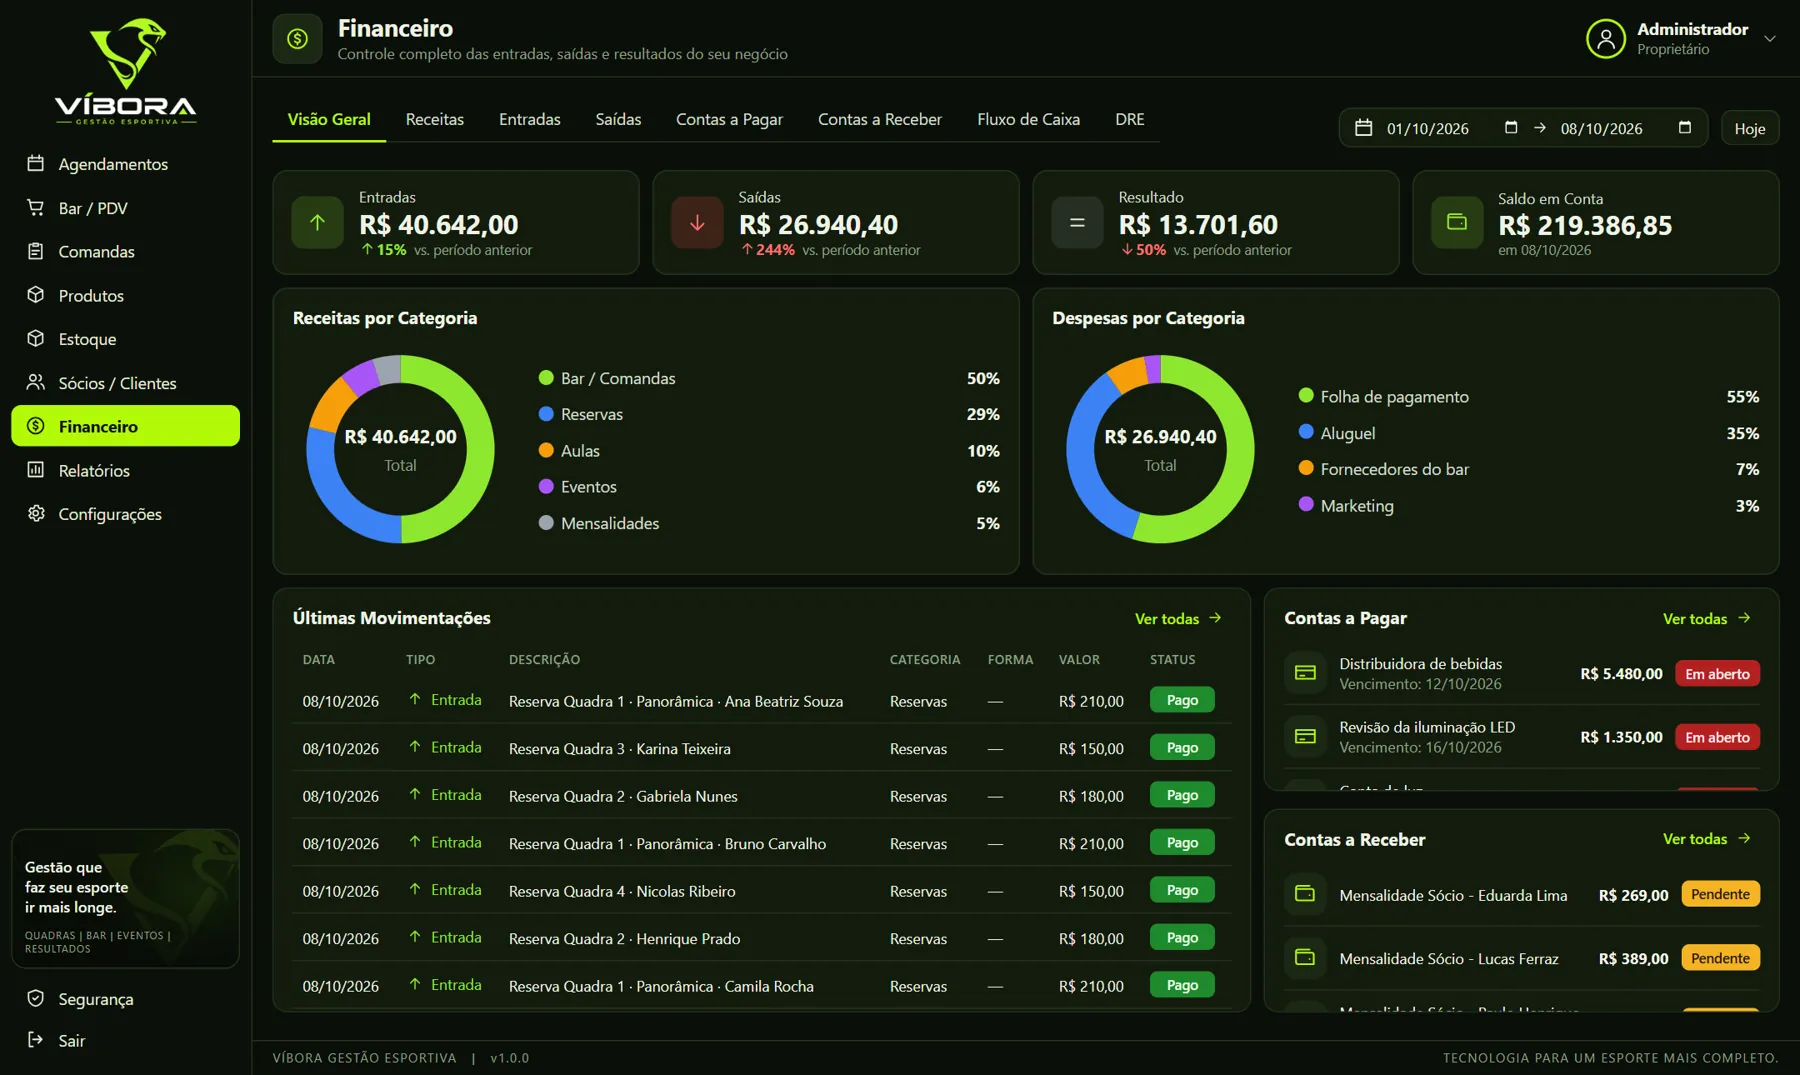Click the Bar / PDV cart icon

click(36, 207)
